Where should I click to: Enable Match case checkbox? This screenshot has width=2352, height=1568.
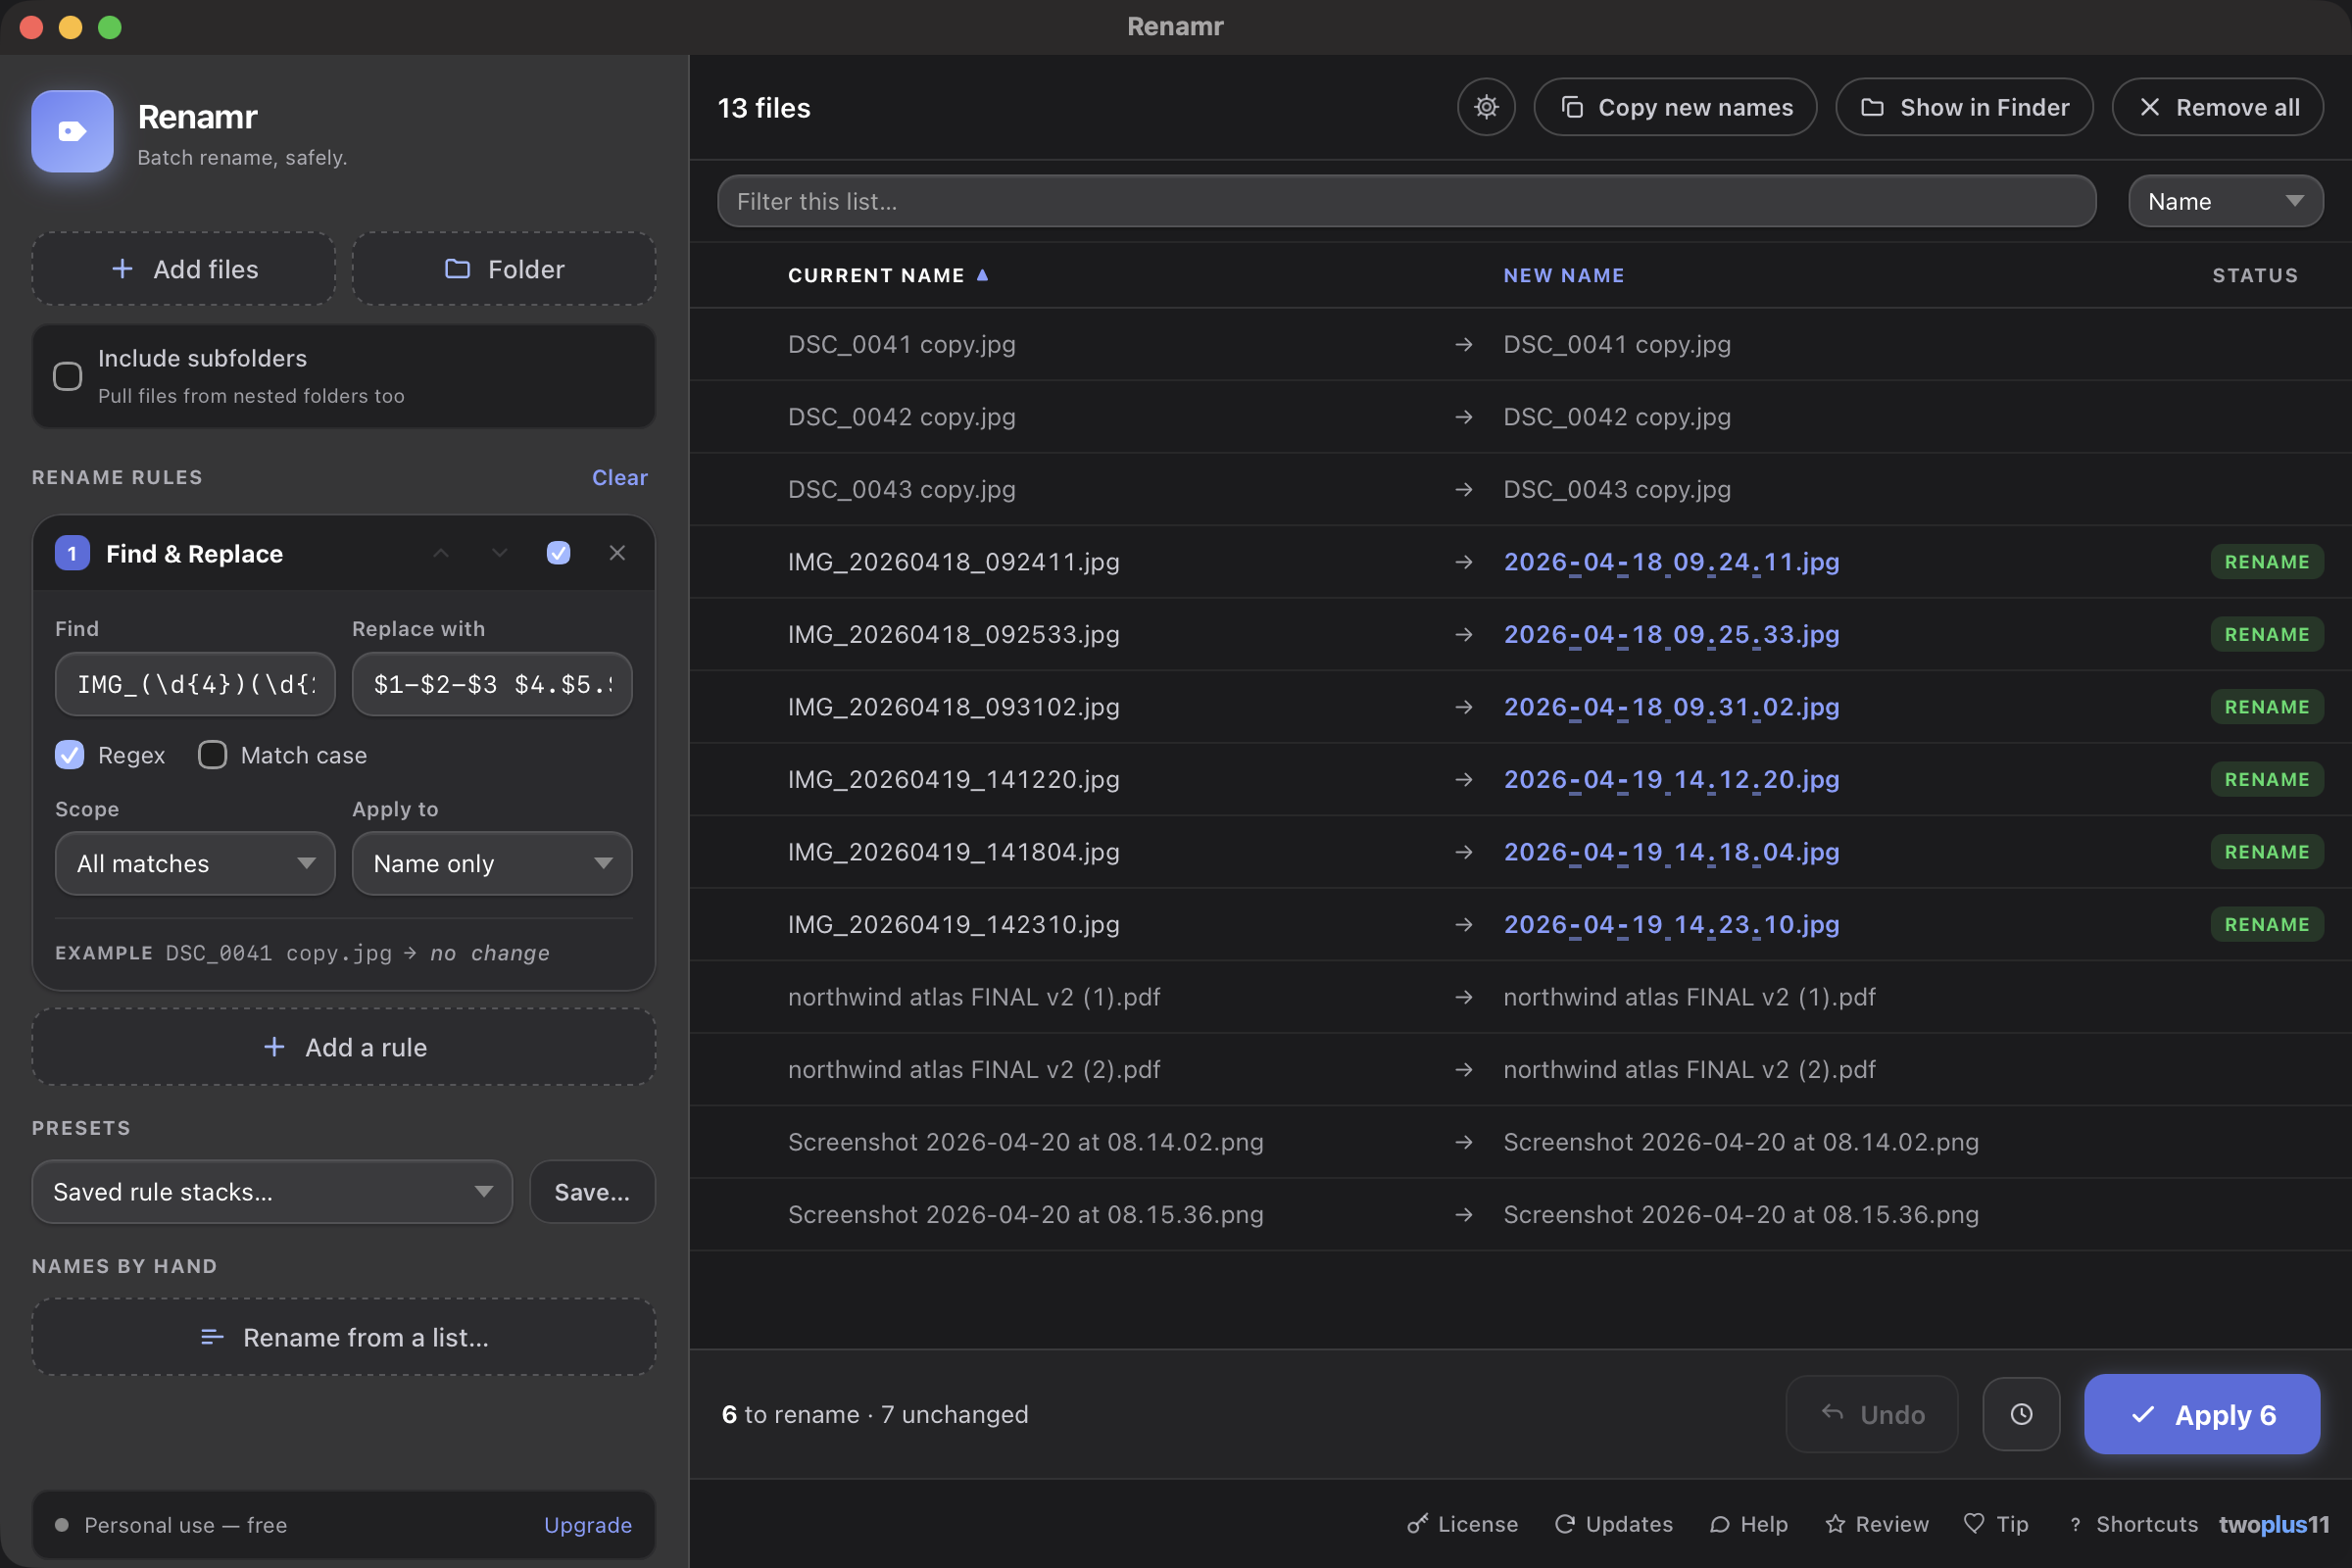[x=212, y=755]
